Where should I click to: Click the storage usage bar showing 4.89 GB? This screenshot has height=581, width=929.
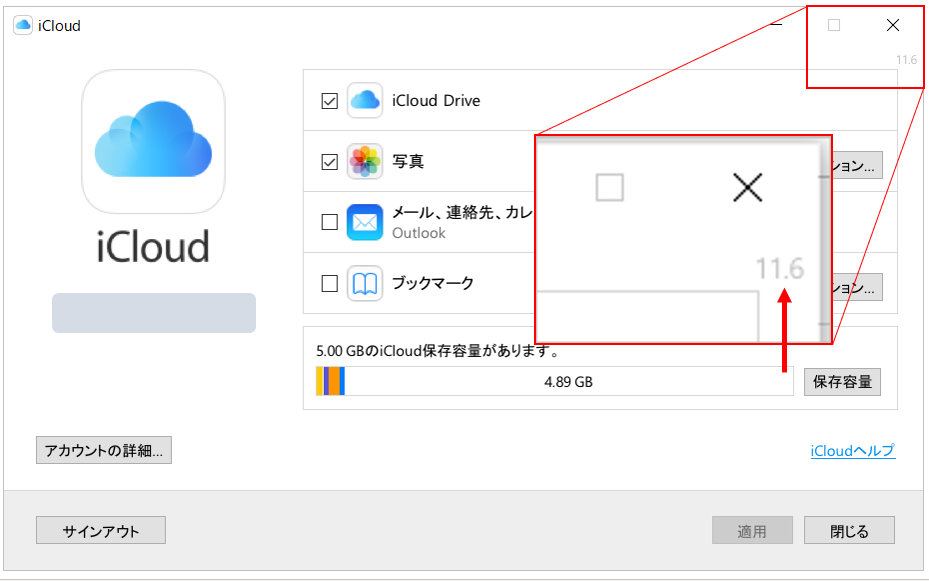(x=555, y=381)
